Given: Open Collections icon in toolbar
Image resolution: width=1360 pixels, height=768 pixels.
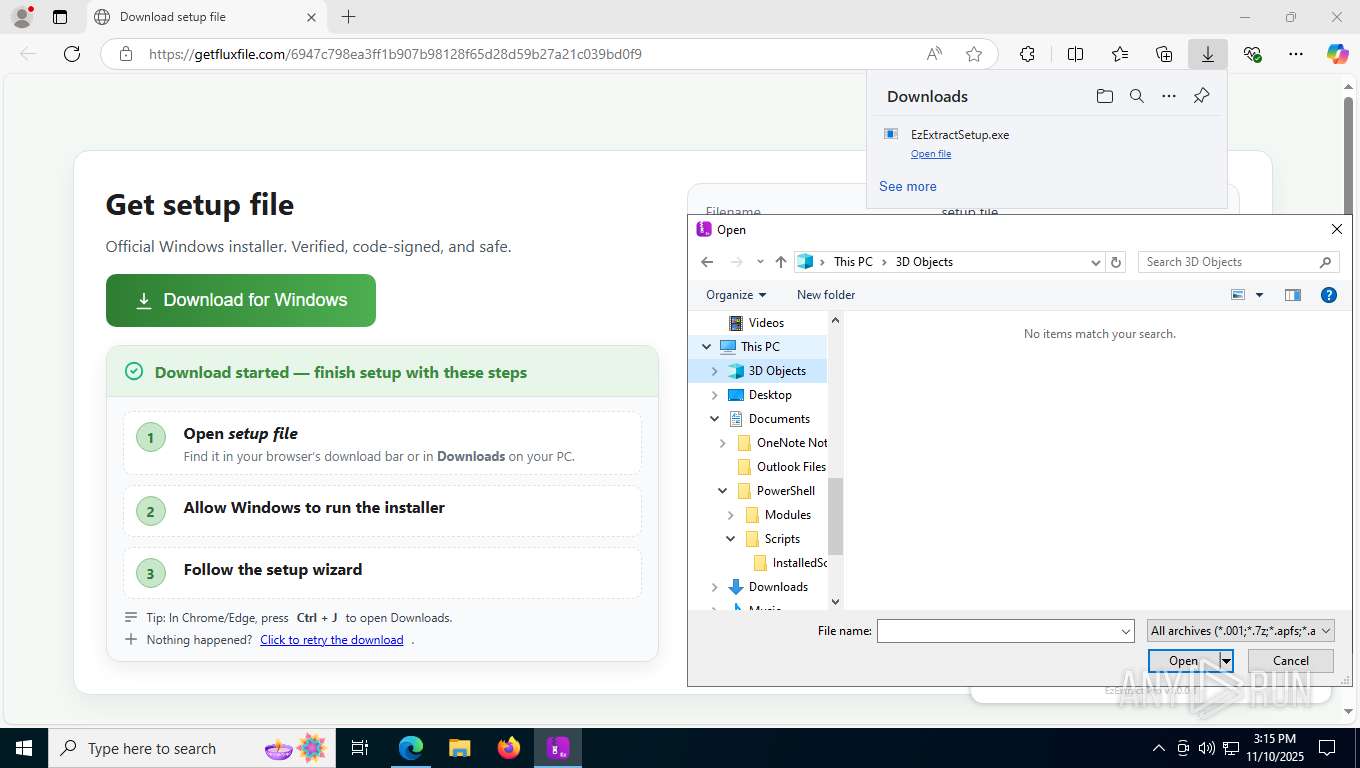Looking at the screenshot, I should [x=1164, y=54].
